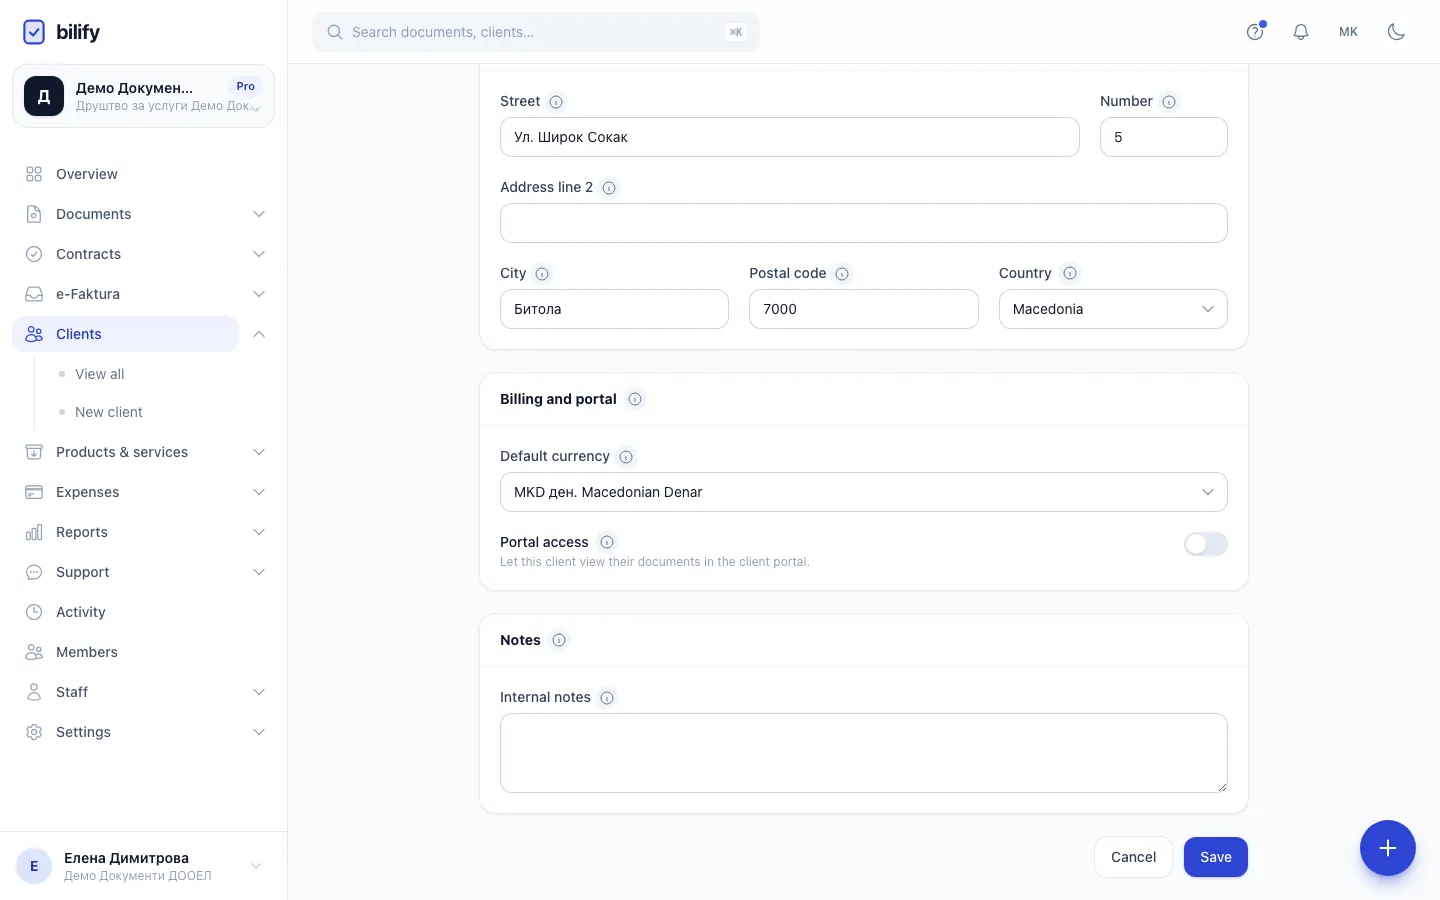The width and height of the screenshot is (1440, 900).
Task: Click the Street info icon
Action: pos(556,102)
